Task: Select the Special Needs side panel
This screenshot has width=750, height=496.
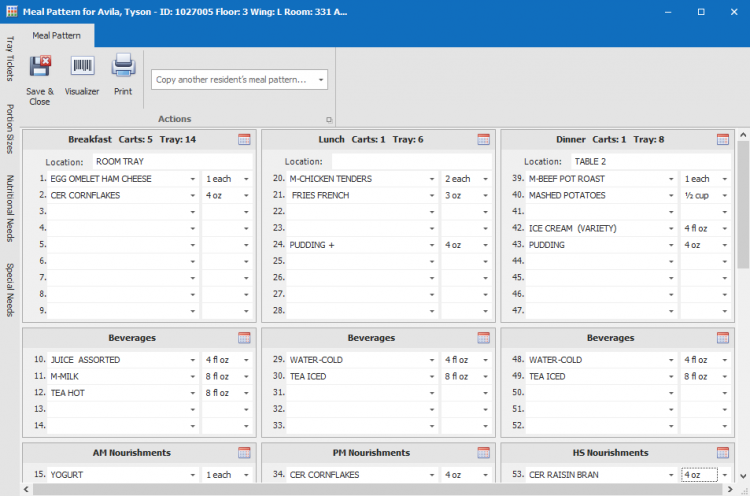Action: tap(10, 290)
